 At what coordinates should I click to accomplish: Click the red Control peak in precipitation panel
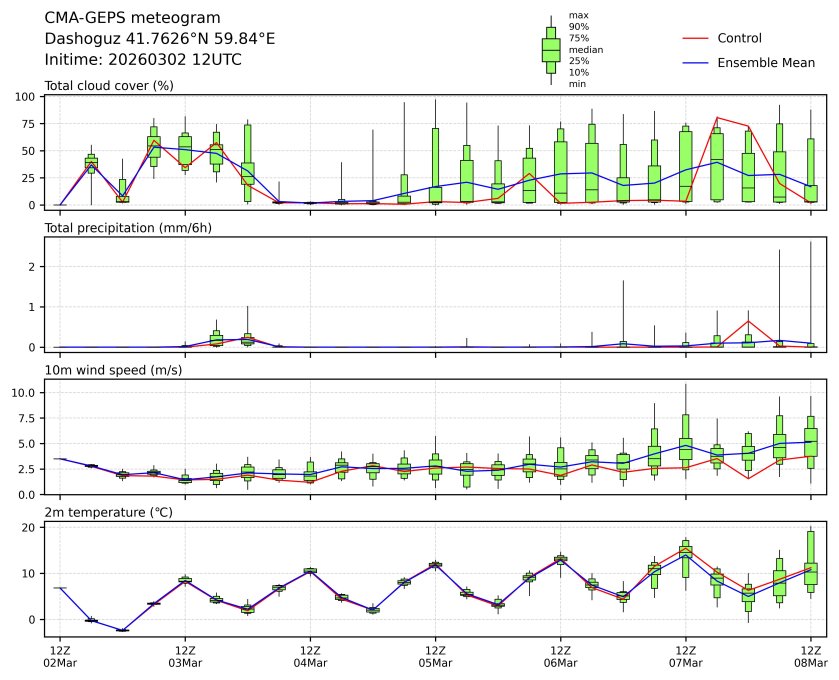click(748, 321)
